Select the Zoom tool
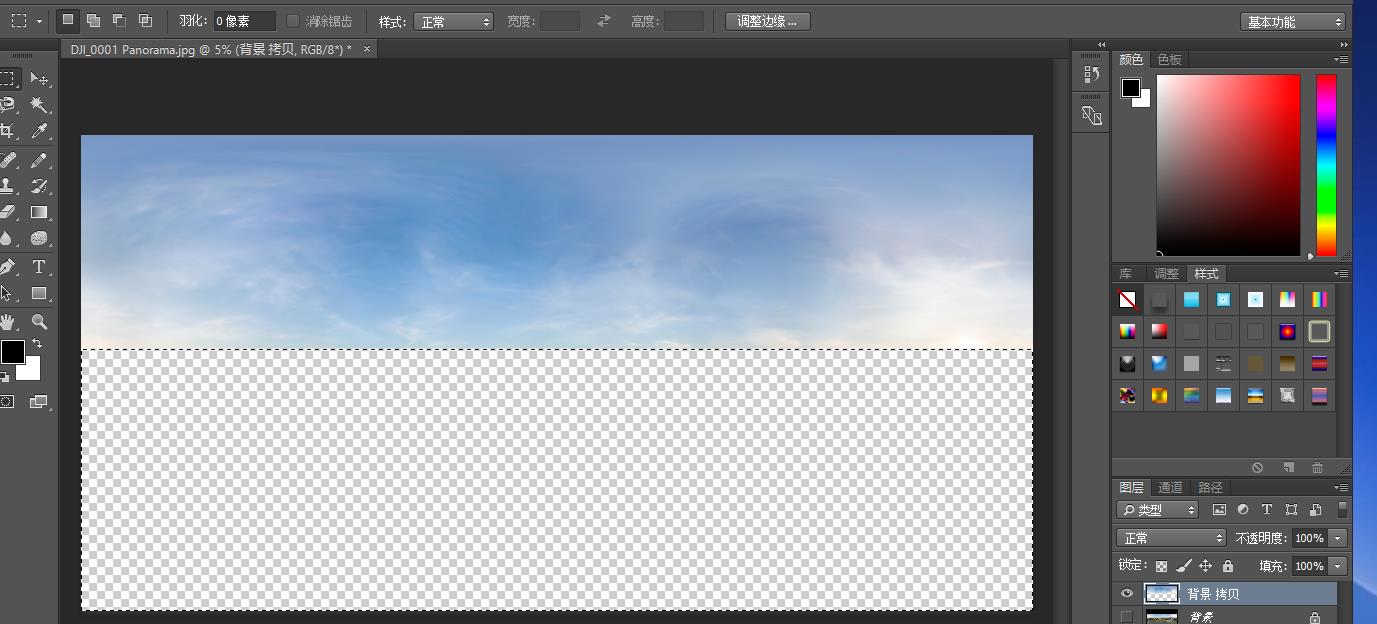 click(39, 322)
